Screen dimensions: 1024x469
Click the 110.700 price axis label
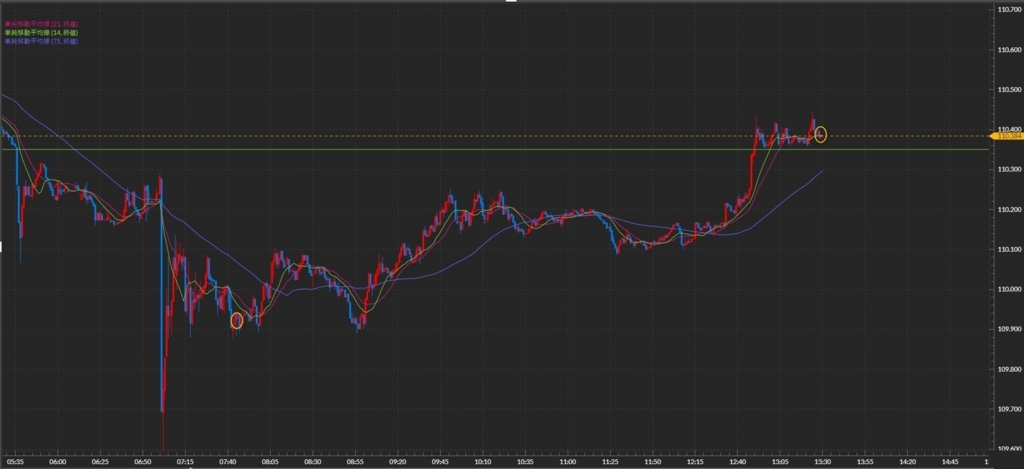(x=1009, y=9)
